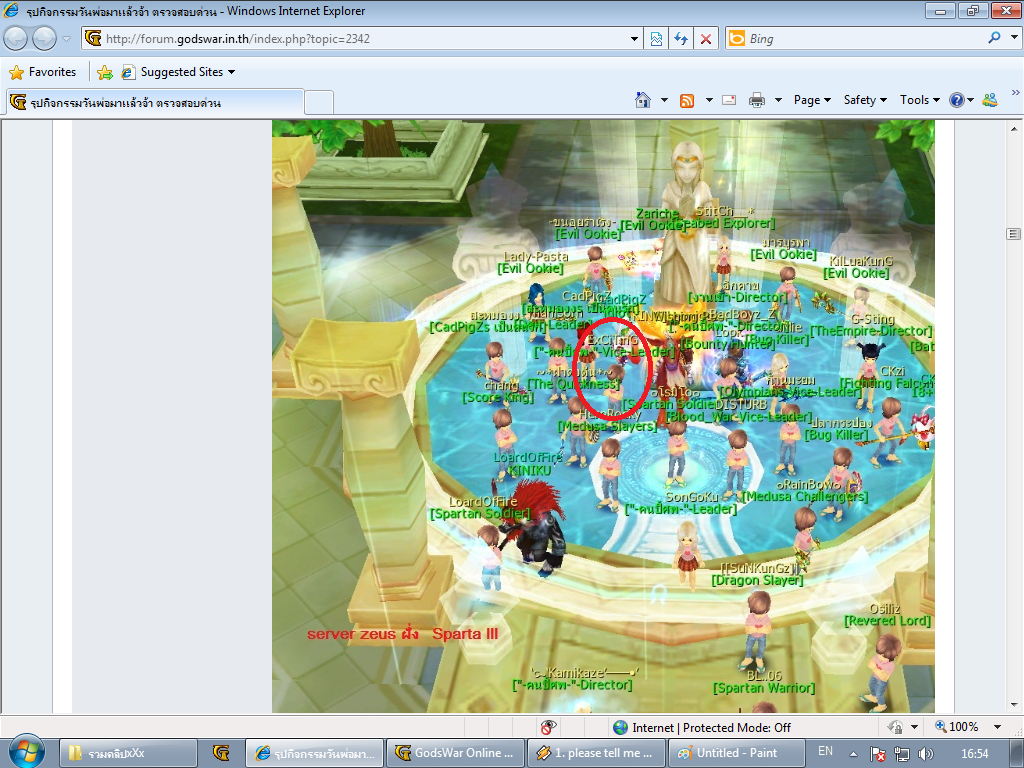1024x768 pixels.
Task: Add page to Favorites bar icon
Action: (x=104, y=72)
